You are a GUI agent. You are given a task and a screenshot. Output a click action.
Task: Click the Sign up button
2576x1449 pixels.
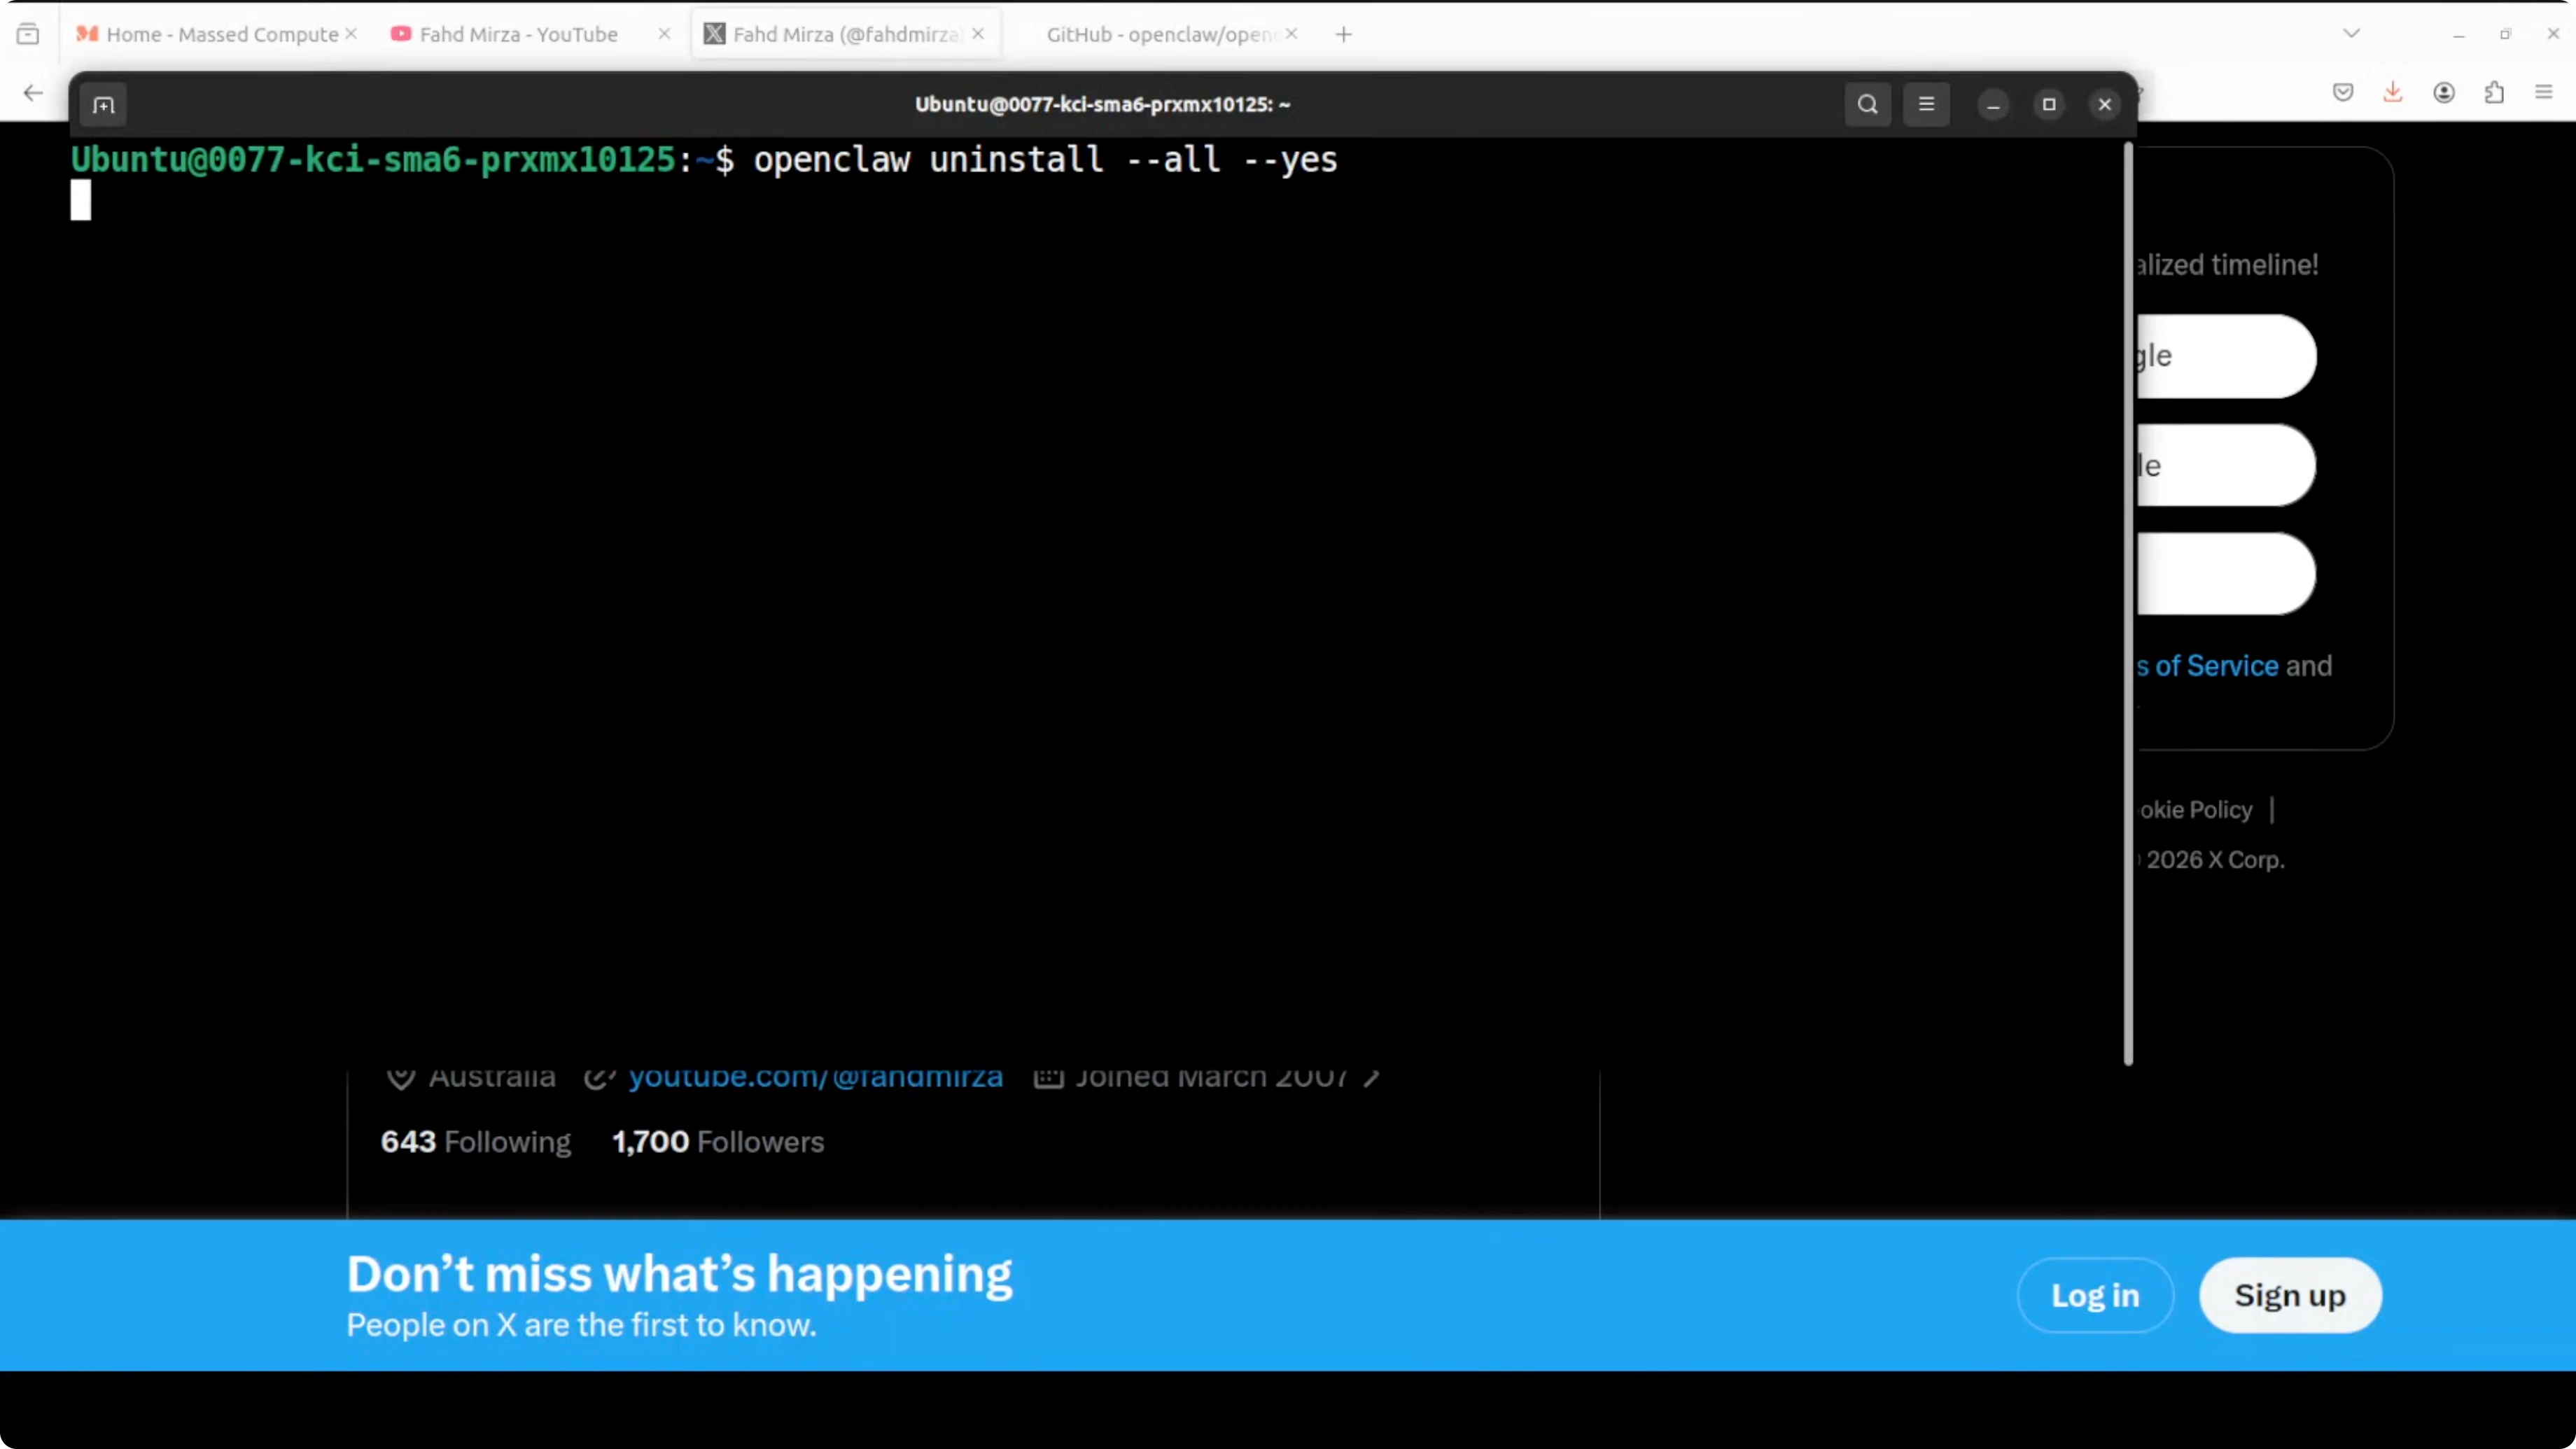coord(2289,1295)
